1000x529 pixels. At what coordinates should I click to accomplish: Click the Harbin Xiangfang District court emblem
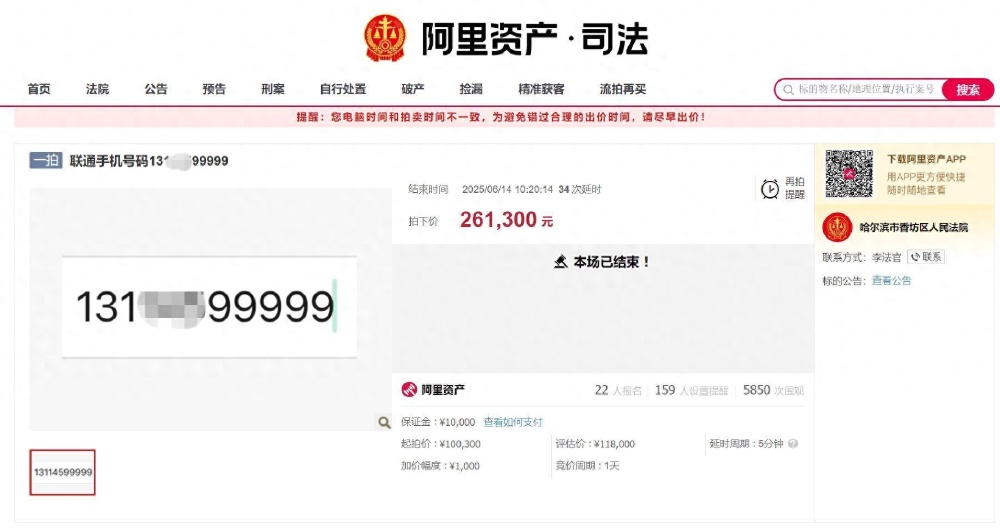coord(837,227)
